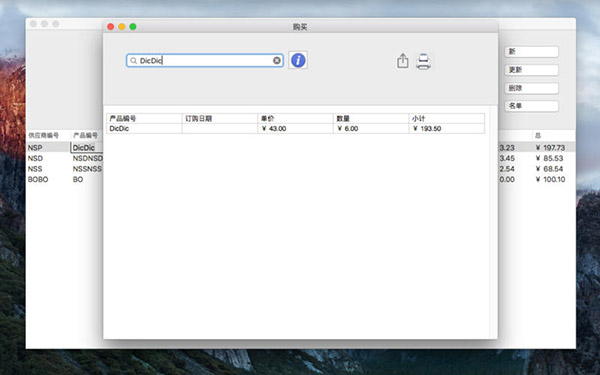Click the ¥ 68.54 total in back window
Viewport: 600px width, 375px height.
(x=550, y=169)
